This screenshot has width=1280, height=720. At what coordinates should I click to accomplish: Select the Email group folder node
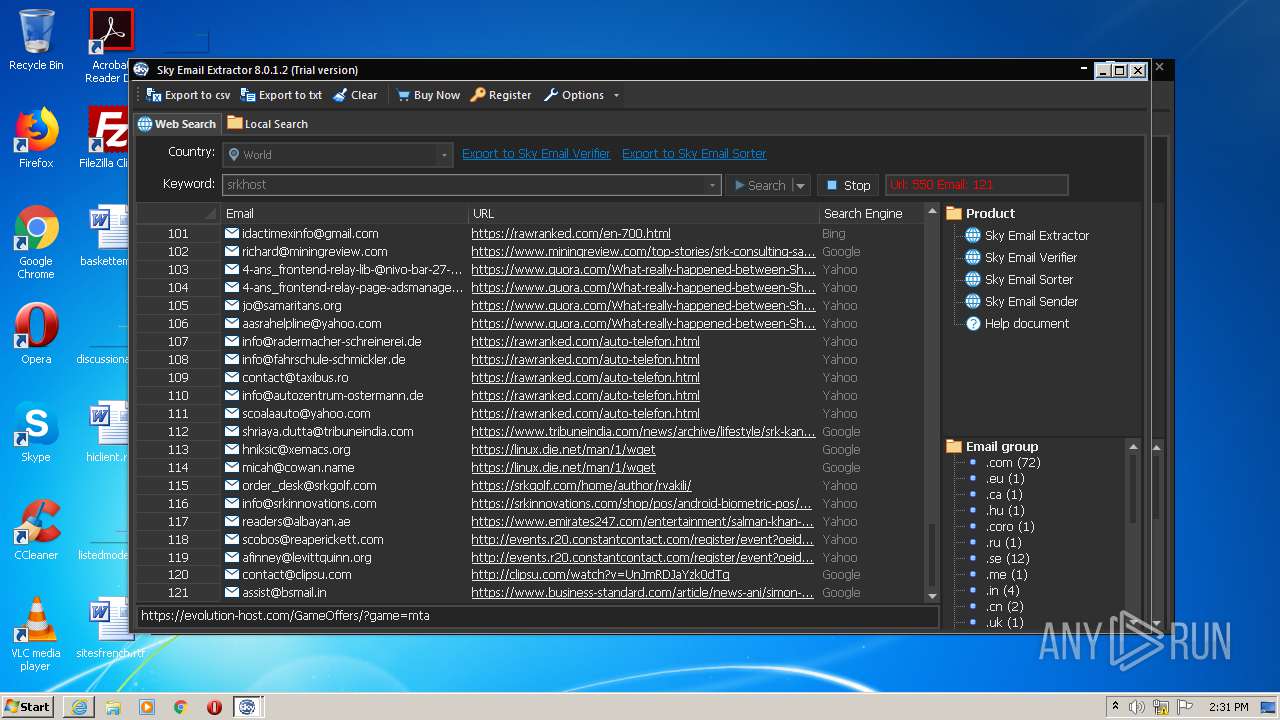click(x=992, y=446)
